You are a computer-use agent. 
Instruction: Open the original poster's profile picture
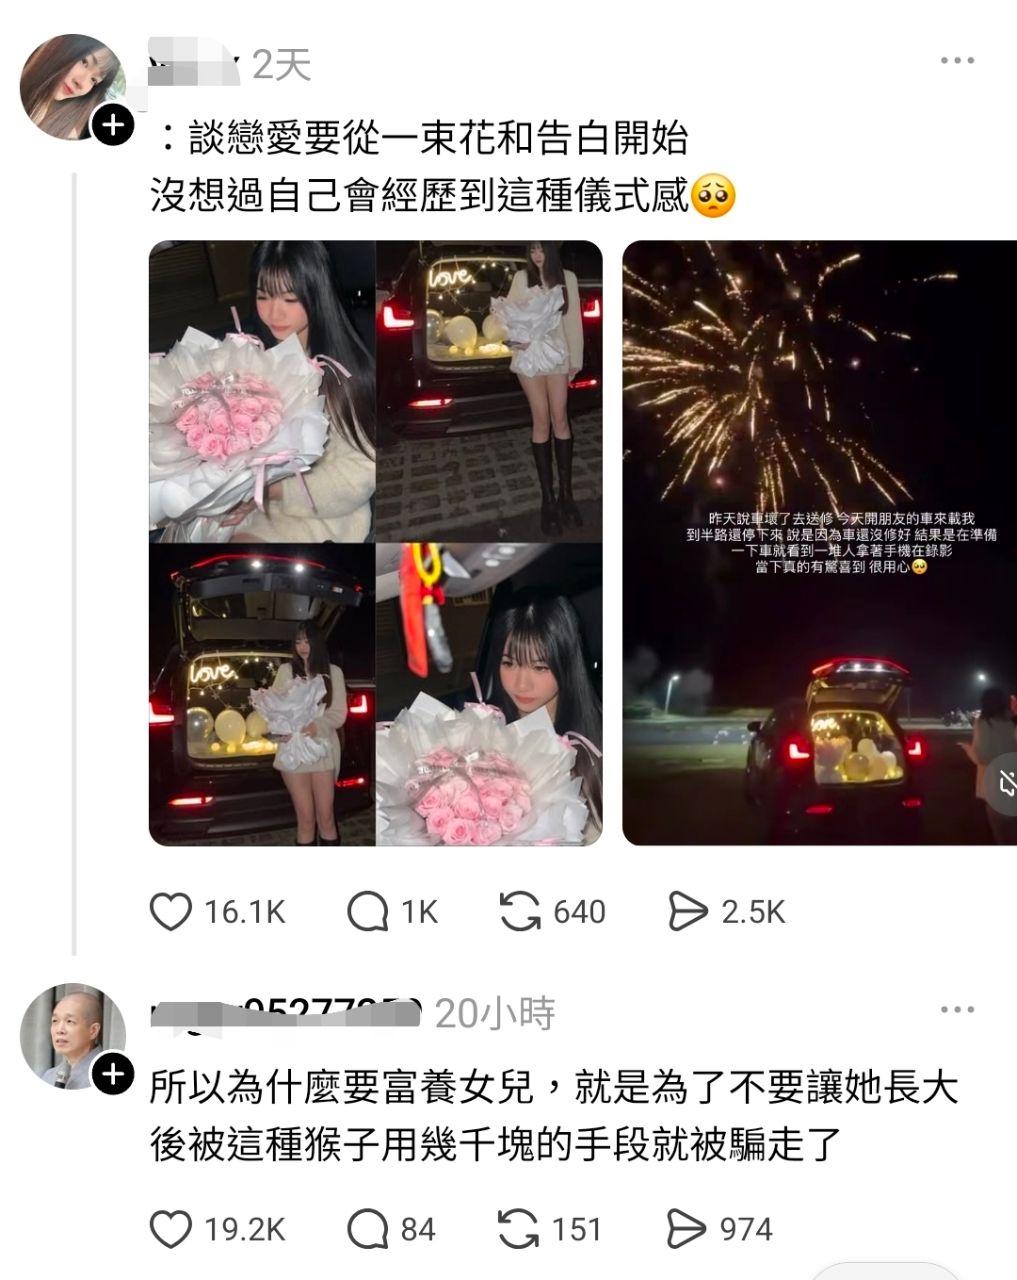point(72,87)
